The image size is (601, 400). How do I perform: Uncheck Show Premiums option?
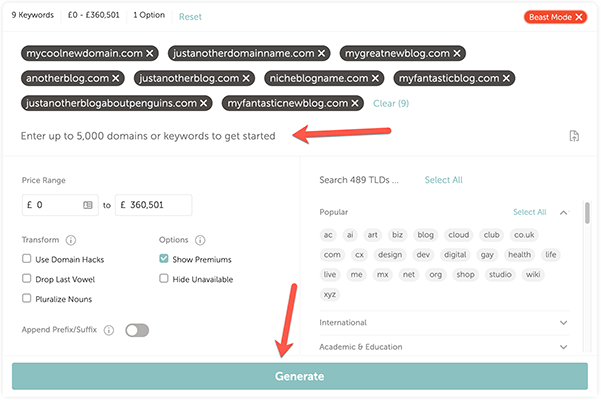coord(164,259)
